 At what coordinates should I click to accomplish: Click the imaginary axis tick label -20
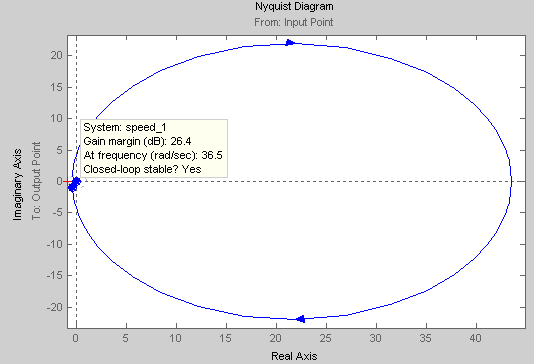point(55,307)
